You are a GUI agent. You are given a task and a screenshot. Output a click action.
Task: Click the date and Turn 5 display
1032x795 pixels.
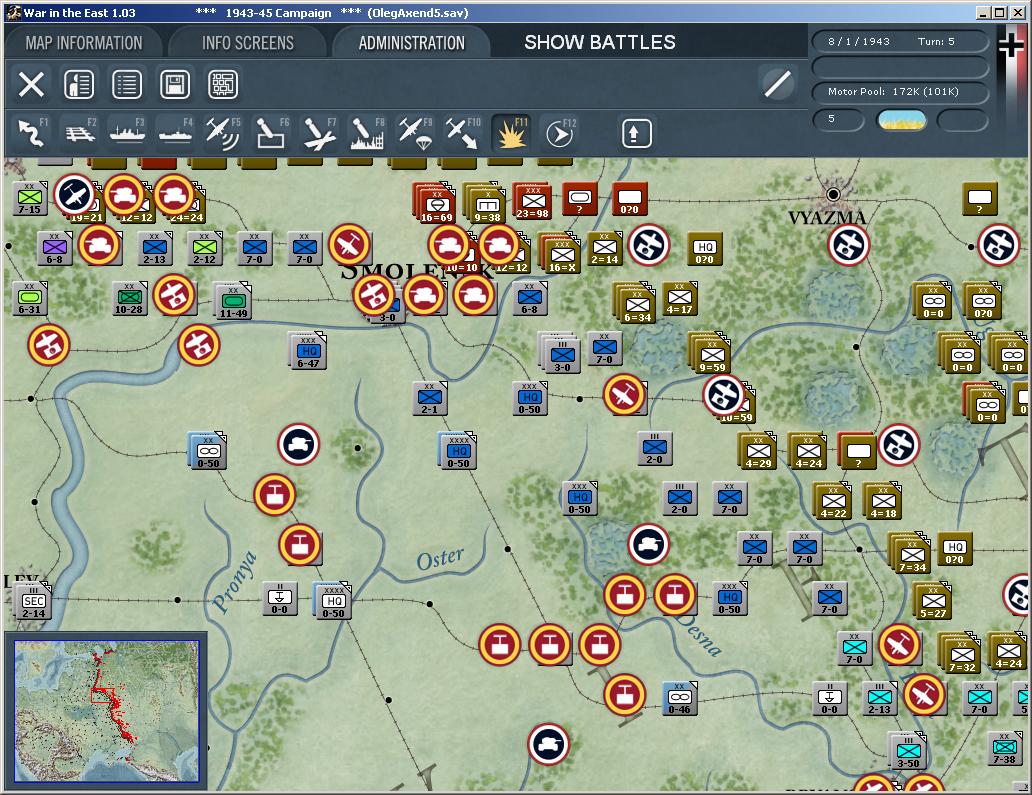(900, 41)
